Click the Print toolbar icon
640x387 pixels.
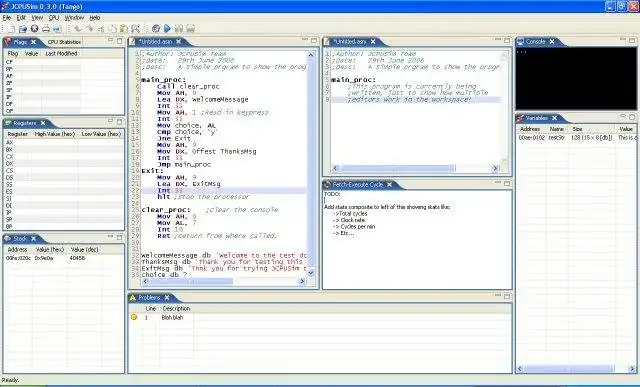pos(46,29)
